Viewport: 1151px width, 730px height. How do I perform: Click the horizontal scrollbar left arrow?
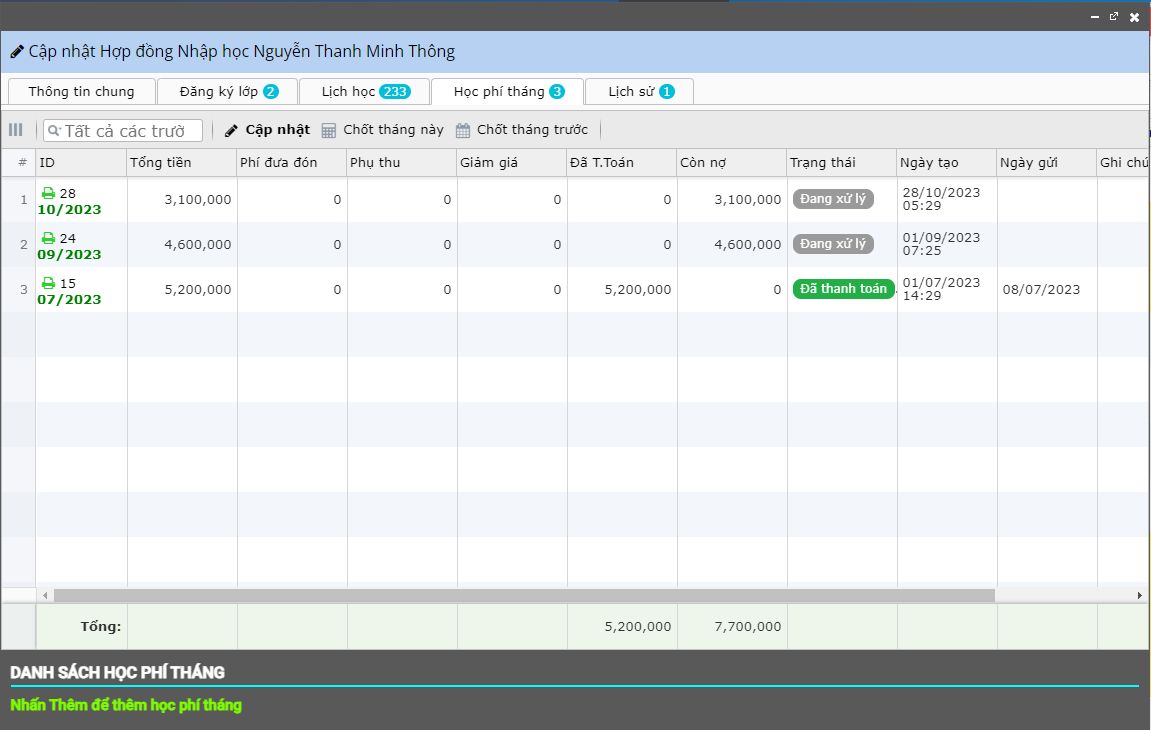click(45, 595)
